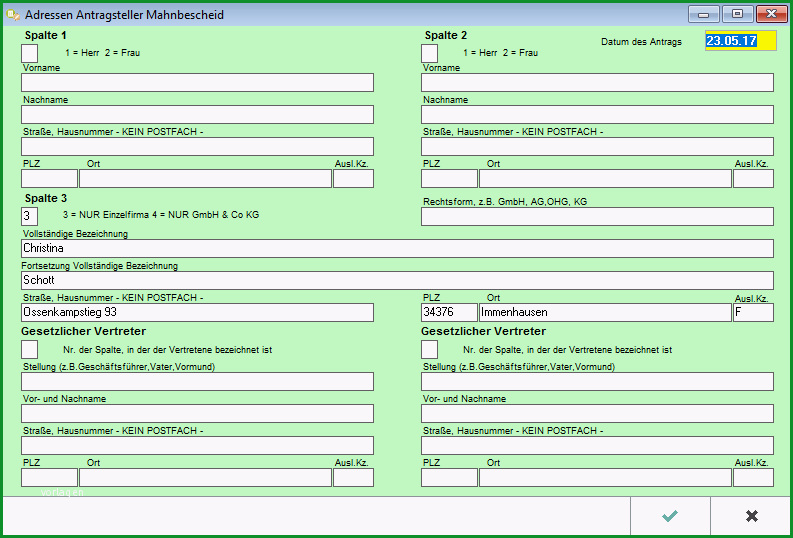
Task: Click the Spalte 1 Vorname field
Action: click(x=197, y=82)
